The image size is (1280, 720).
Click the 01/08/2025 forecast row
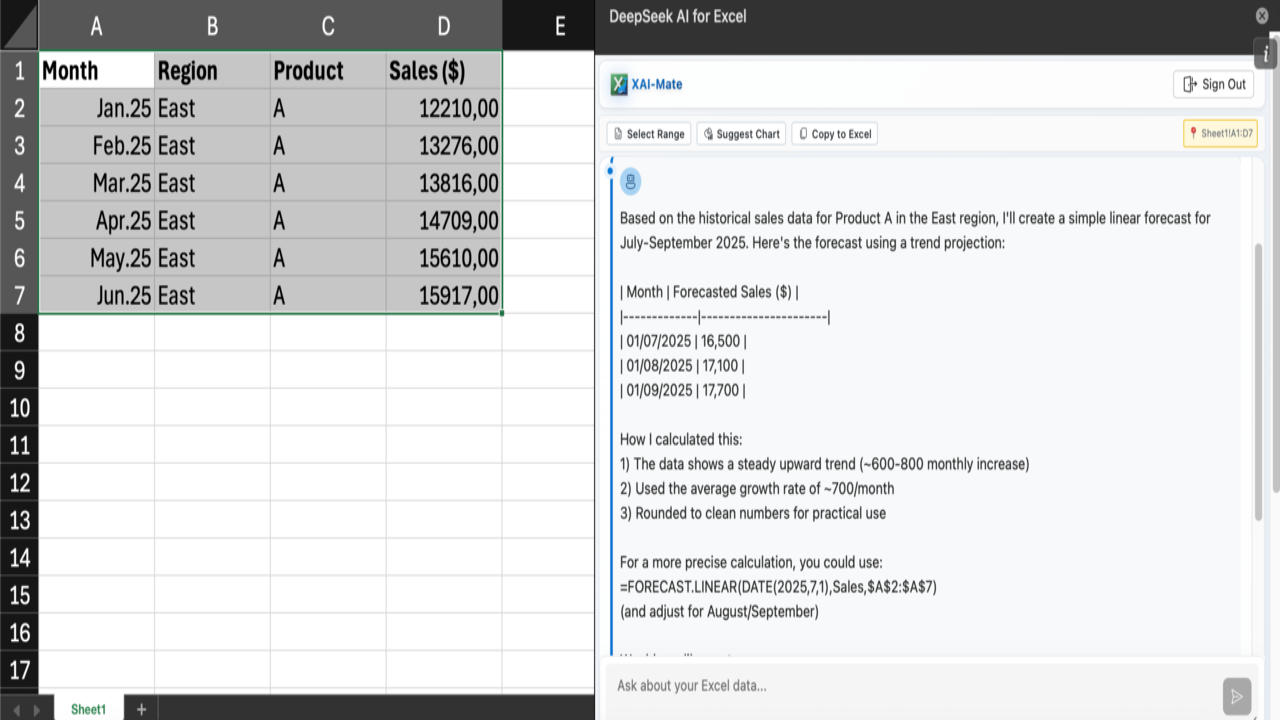682,366
